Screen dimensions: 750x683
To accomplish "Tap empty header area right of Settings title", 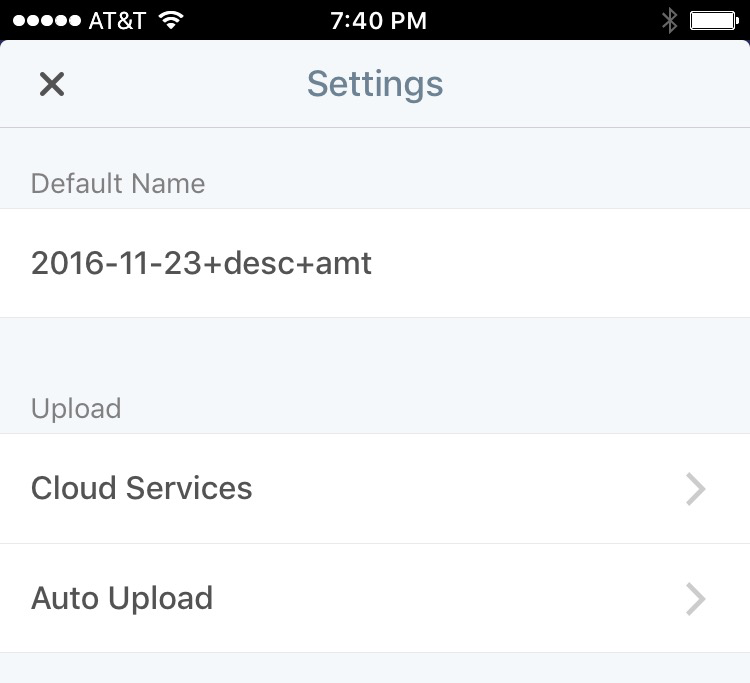I will pos(600,84).
